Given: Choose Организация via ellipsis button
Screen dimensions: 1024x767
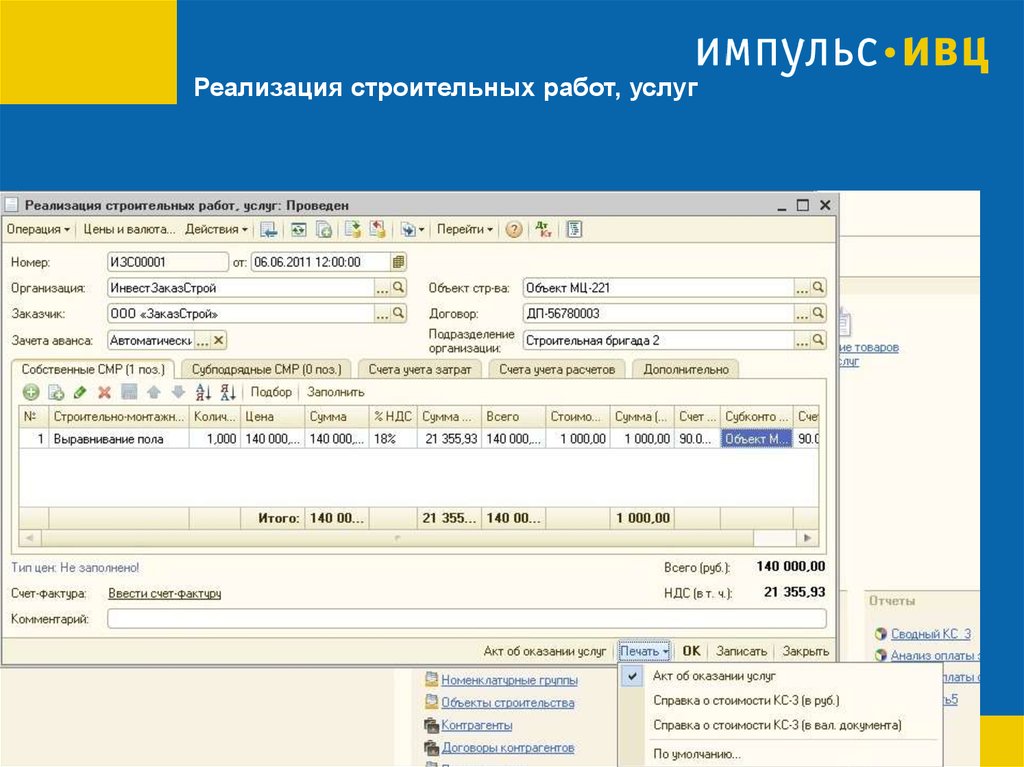Looking at the screenshot, I should pos(382,288).
